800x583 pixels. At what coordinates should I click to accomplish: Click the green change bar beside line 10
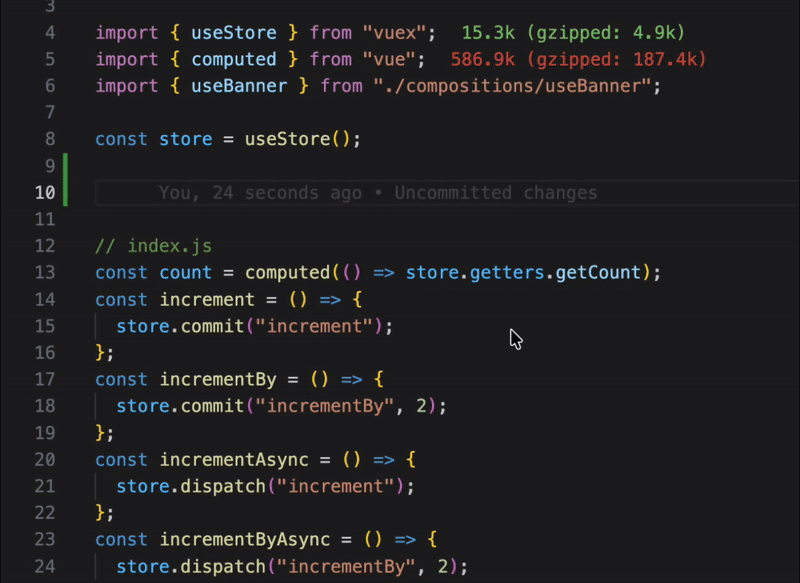(65, 193)
